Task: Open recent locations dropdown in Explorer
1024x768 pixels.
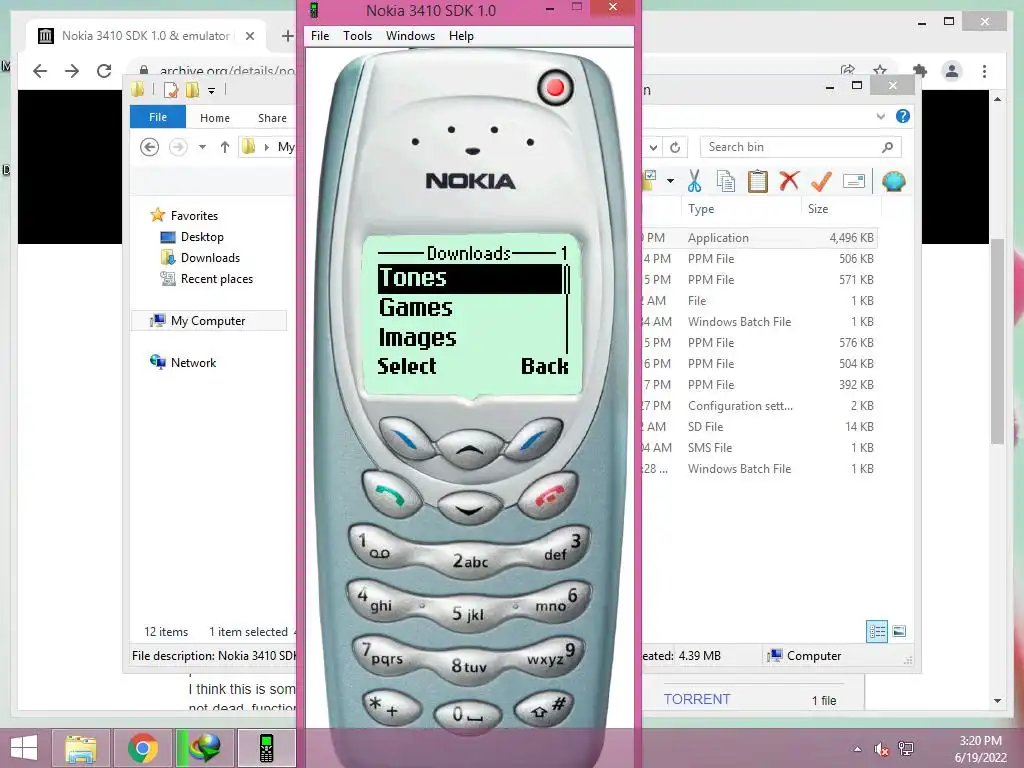Action: (x=202, y=147)
